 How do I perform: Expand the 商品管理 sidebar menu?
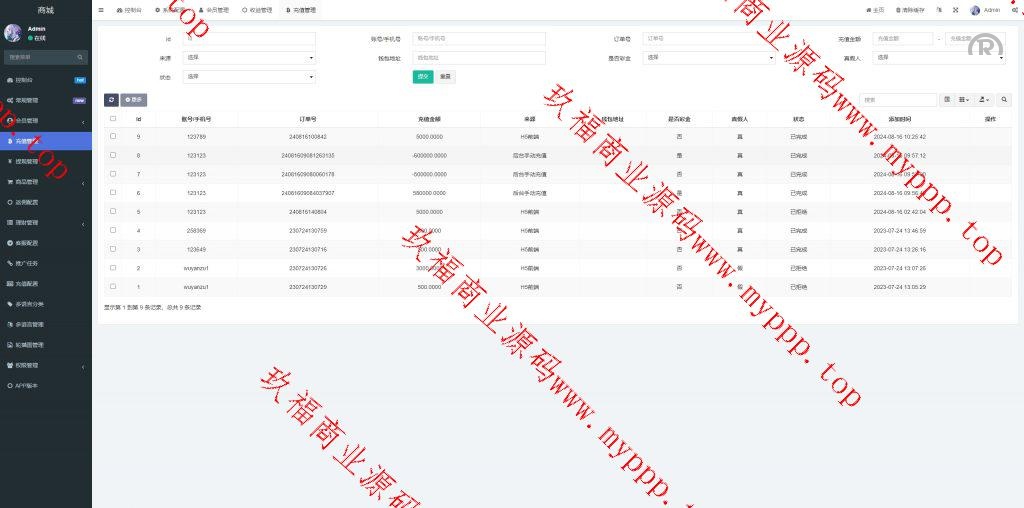click(x=45, y=182)
